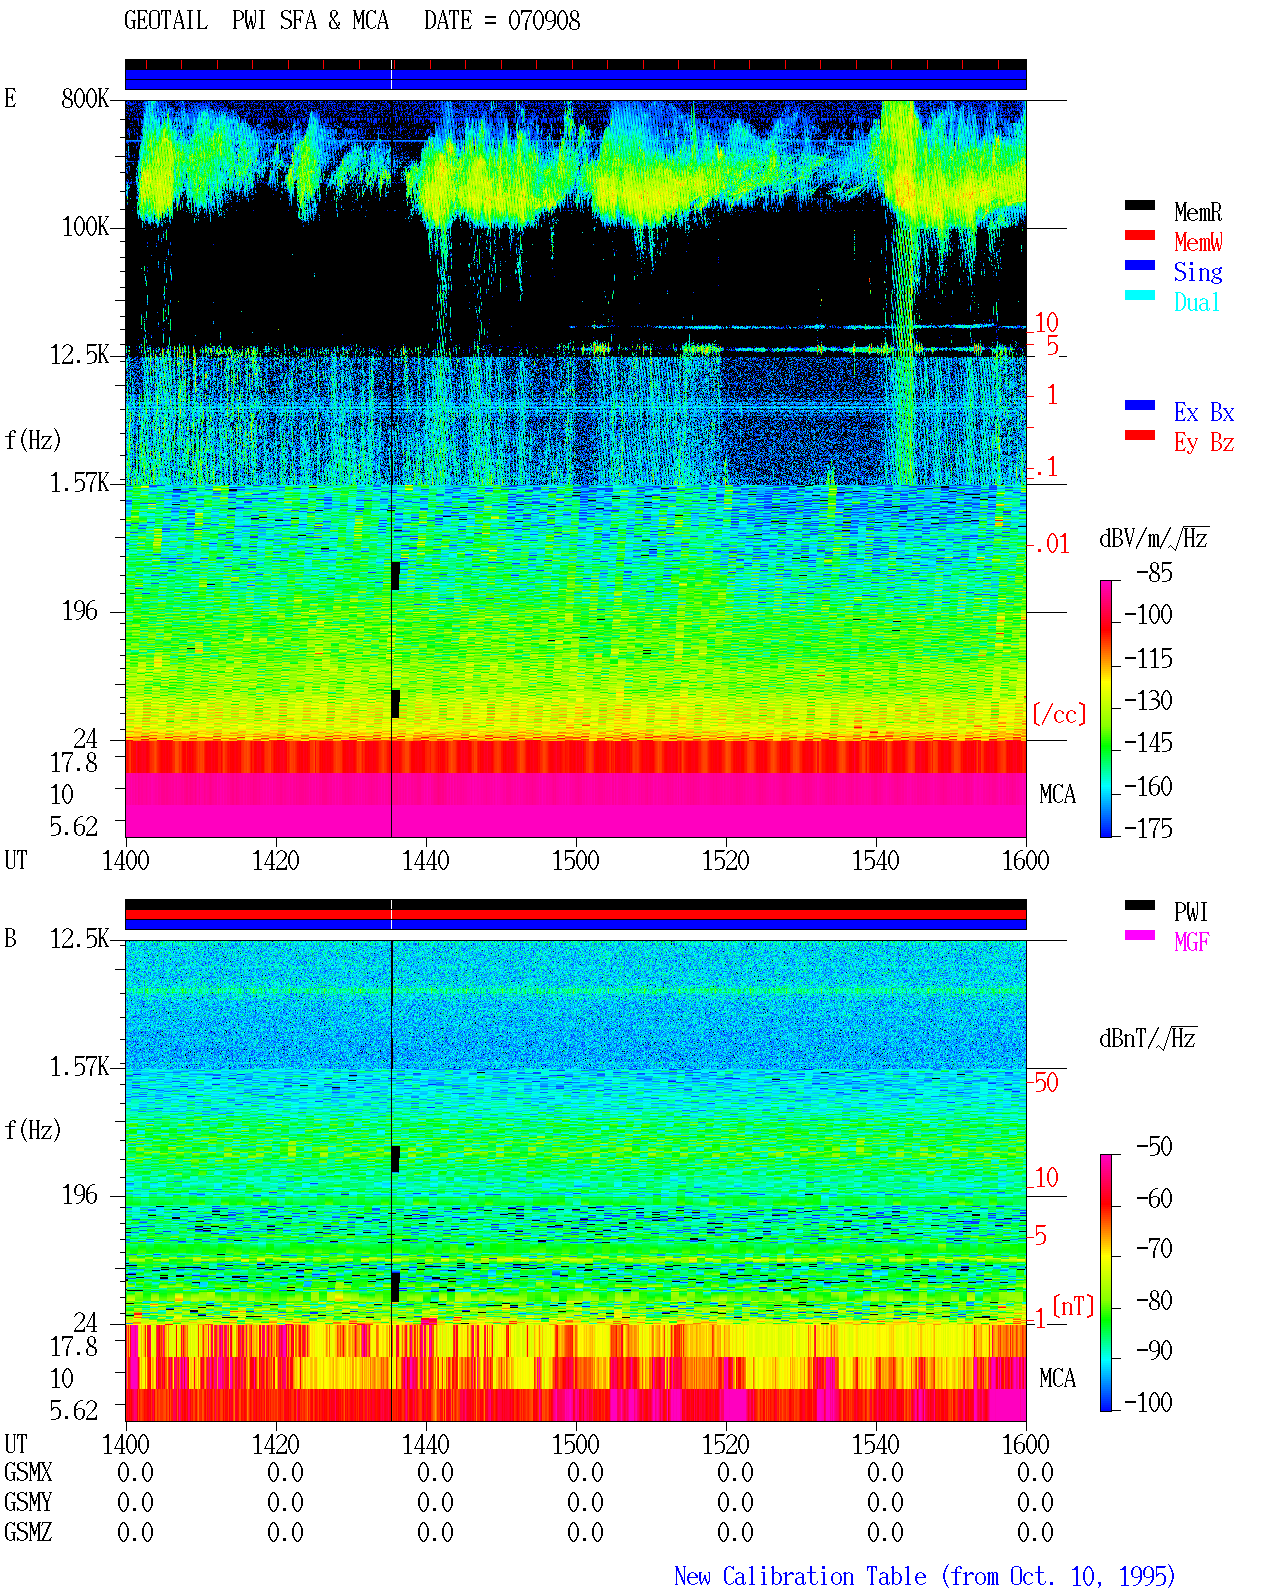The width and height of the screenshot is (1280, 1593).
Task: Click the '-175' value on the E color bar
Action: coord(1149,828)
